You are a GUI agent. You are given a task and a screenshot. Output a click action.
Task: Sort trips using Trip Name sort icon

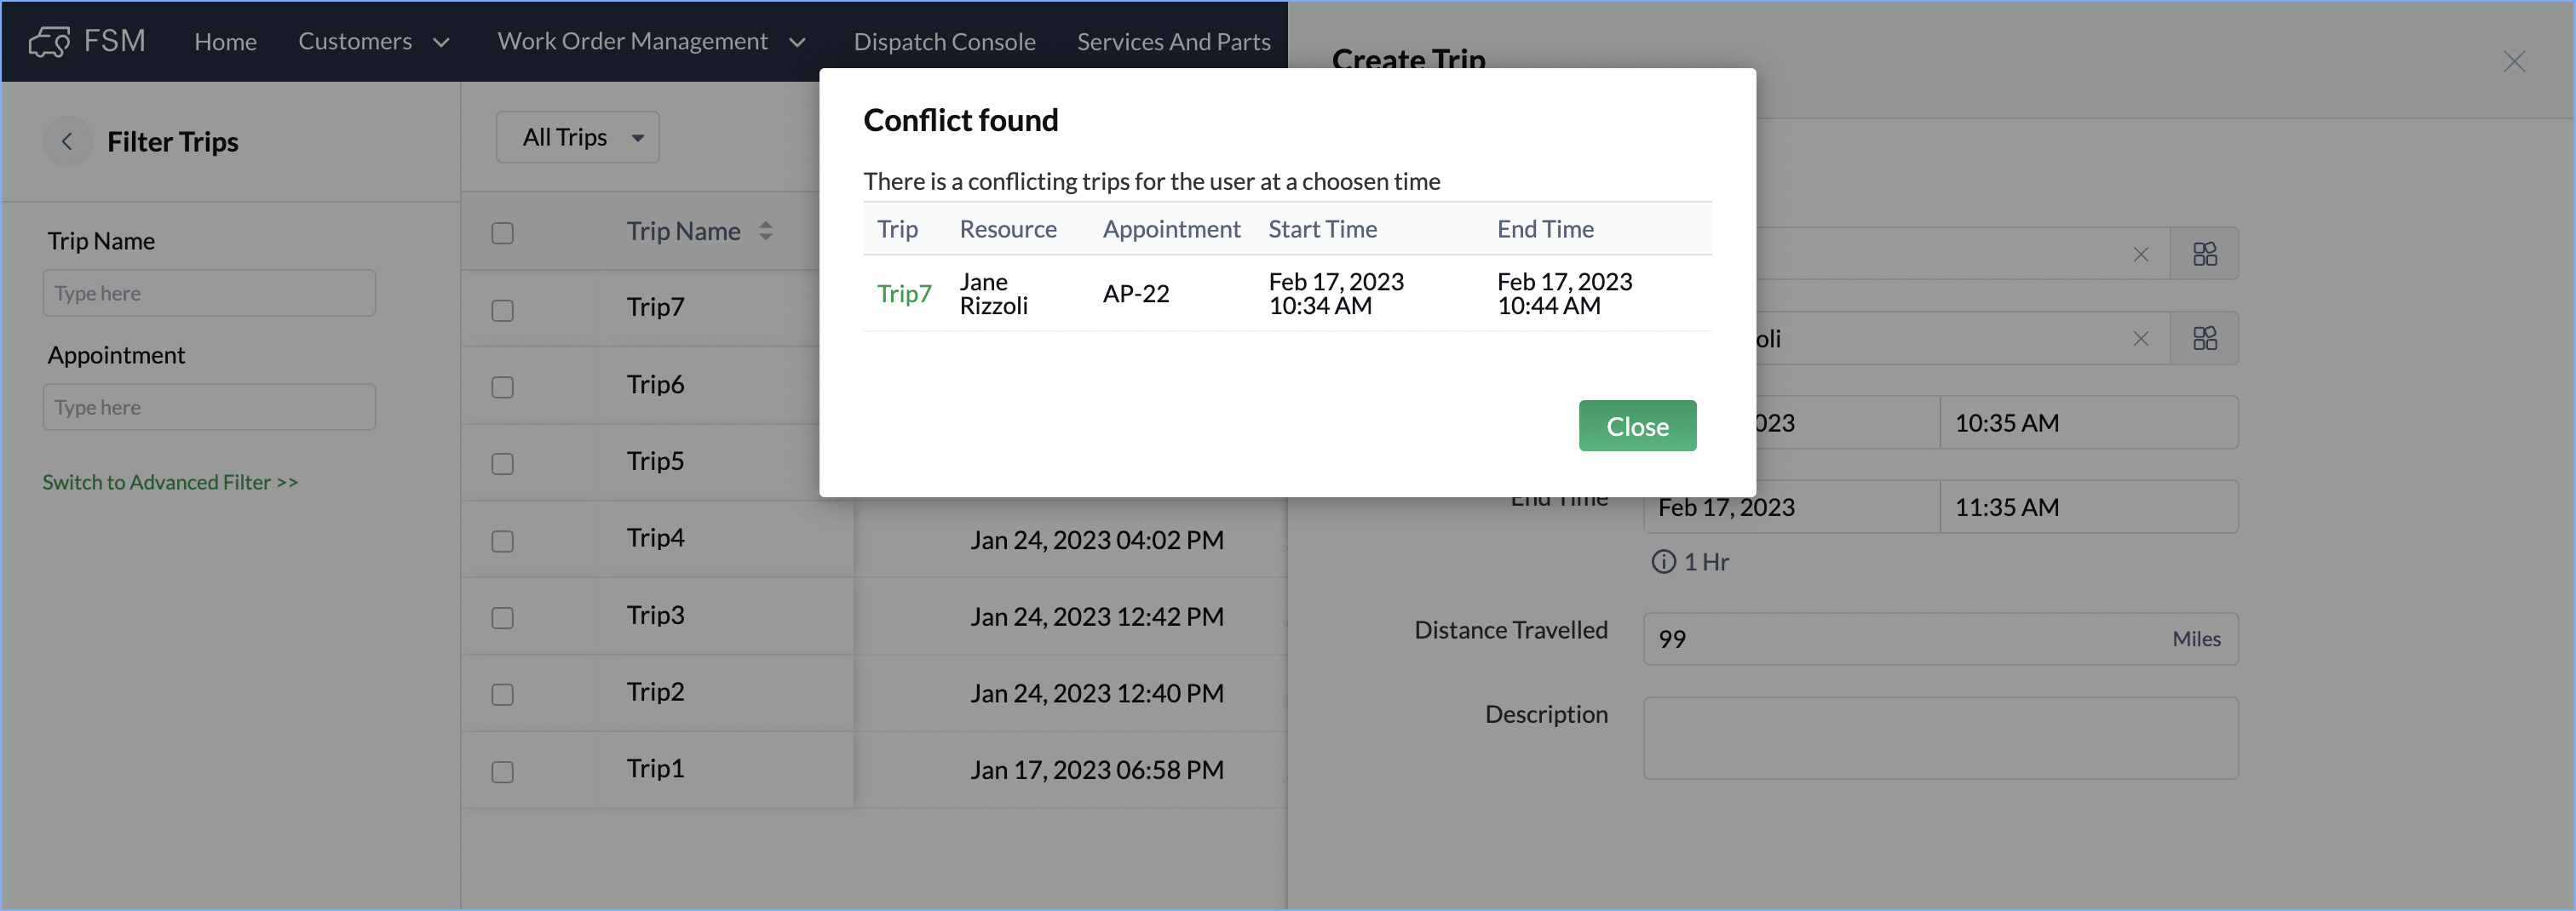point(765,231)
